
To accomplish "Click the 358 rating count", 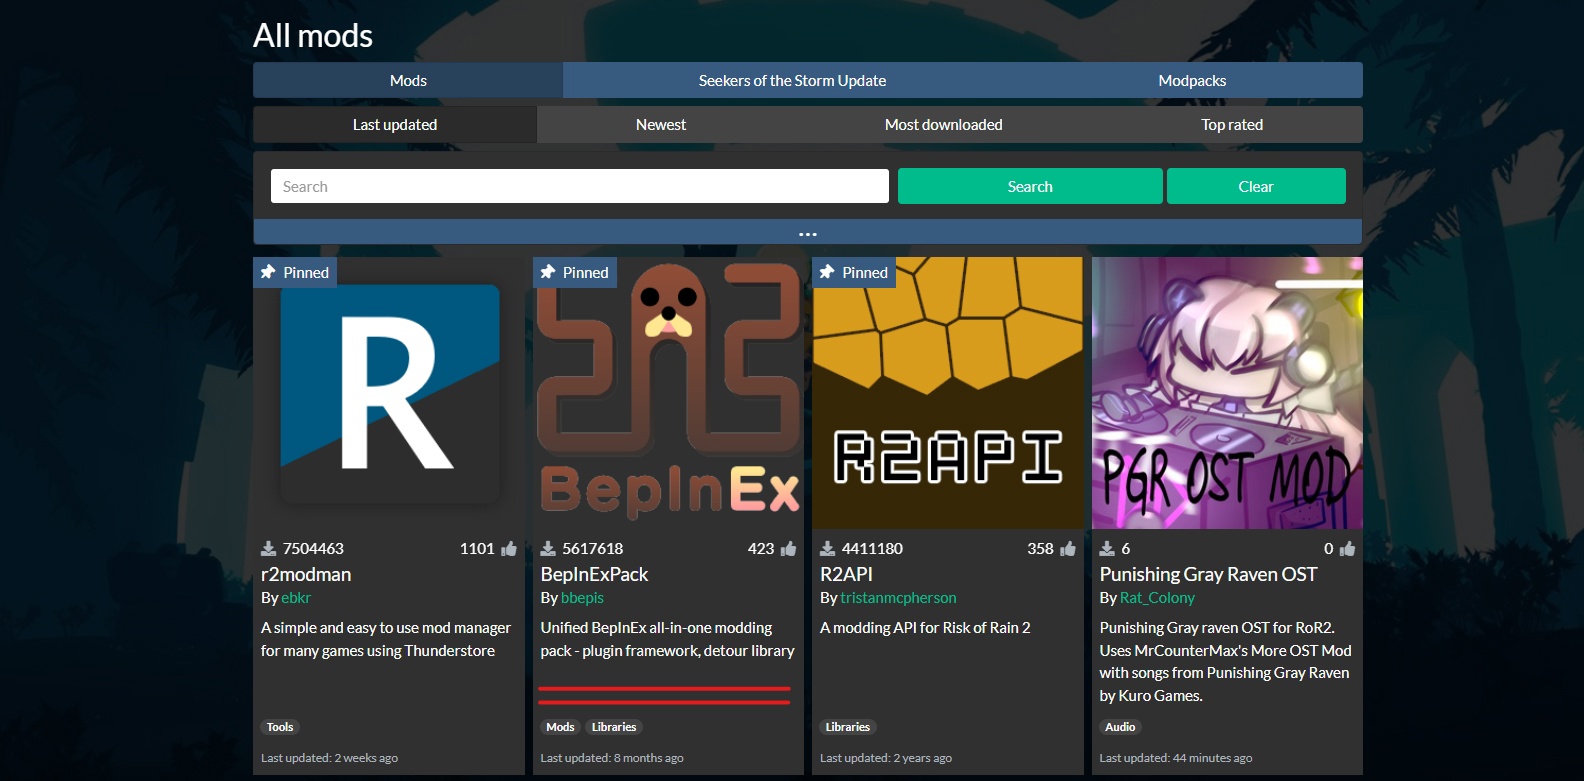I will click(1040, 548).
